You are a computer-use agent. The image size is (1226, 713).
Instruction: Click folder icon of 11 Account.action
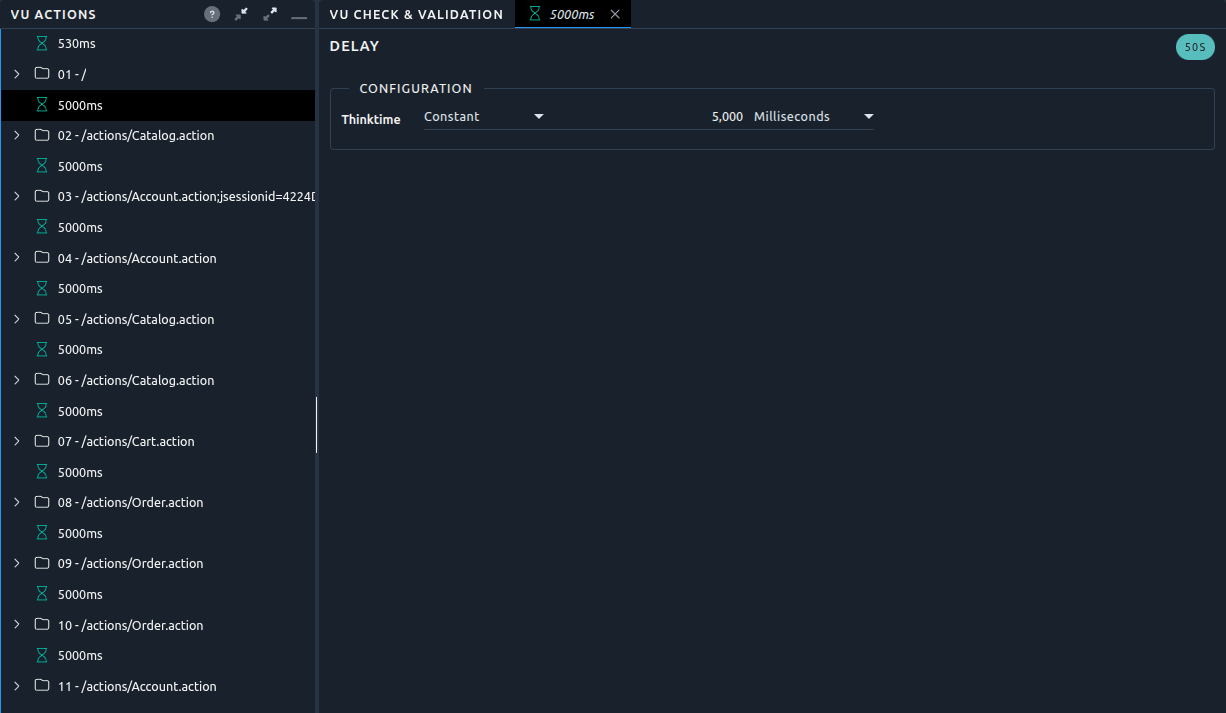click(42, 685)
